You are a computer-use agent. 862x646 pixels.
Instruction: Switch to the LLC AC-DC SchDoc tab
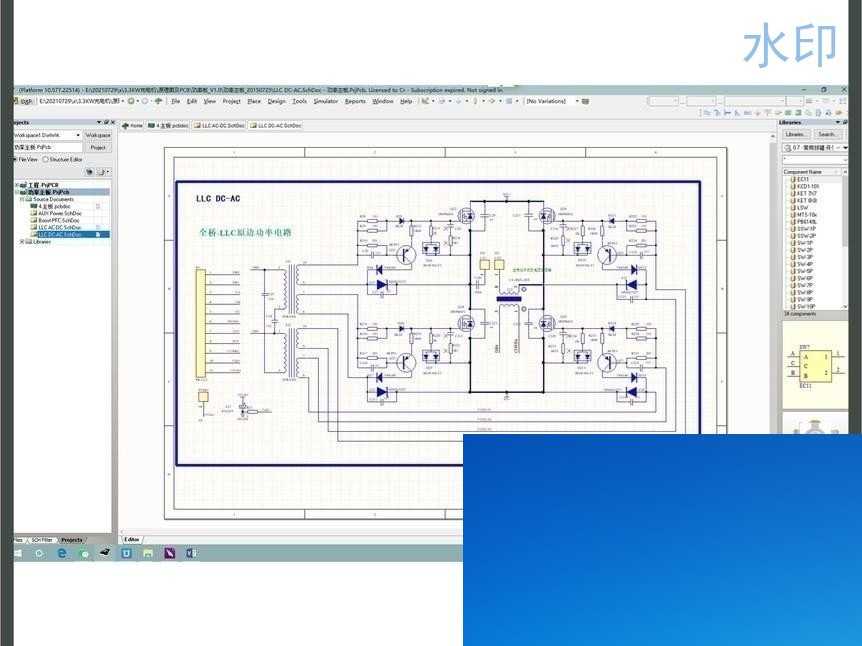[x=219, y=125]
